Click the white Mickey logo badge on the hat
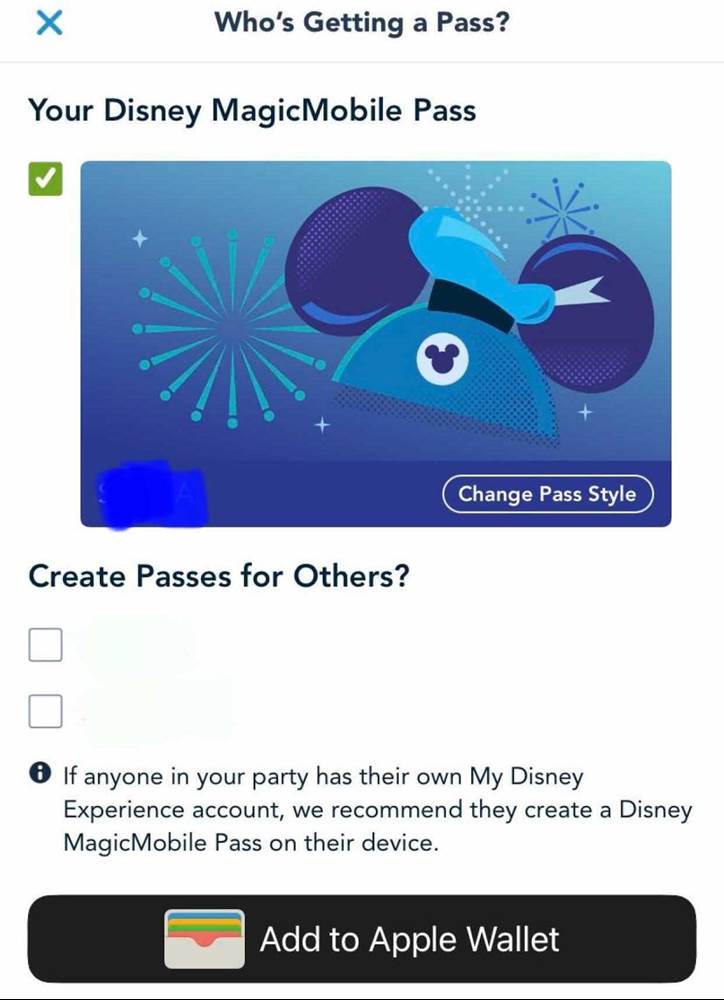724x1000 pixels. tap(442, 358)
